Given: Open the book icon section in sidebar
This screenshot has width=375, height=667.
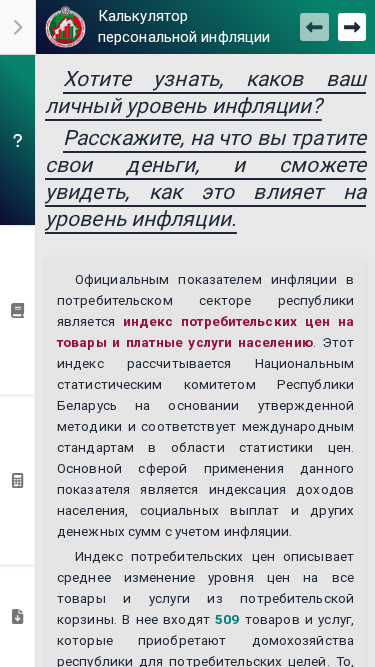Looking at the screenshot, I should click(x=17, y=311).
